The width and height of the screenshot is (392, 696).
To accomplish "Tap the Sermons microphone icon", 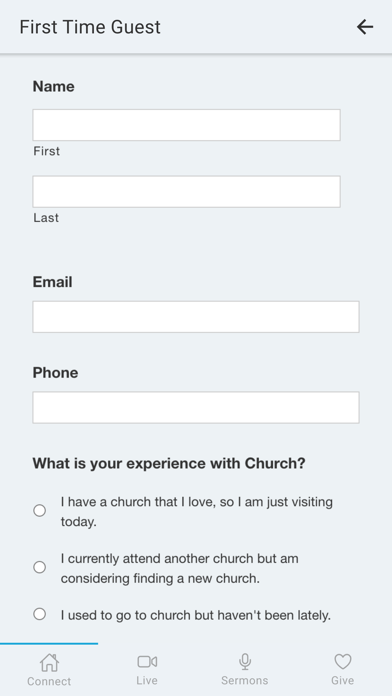I will (x=245, y=662).
